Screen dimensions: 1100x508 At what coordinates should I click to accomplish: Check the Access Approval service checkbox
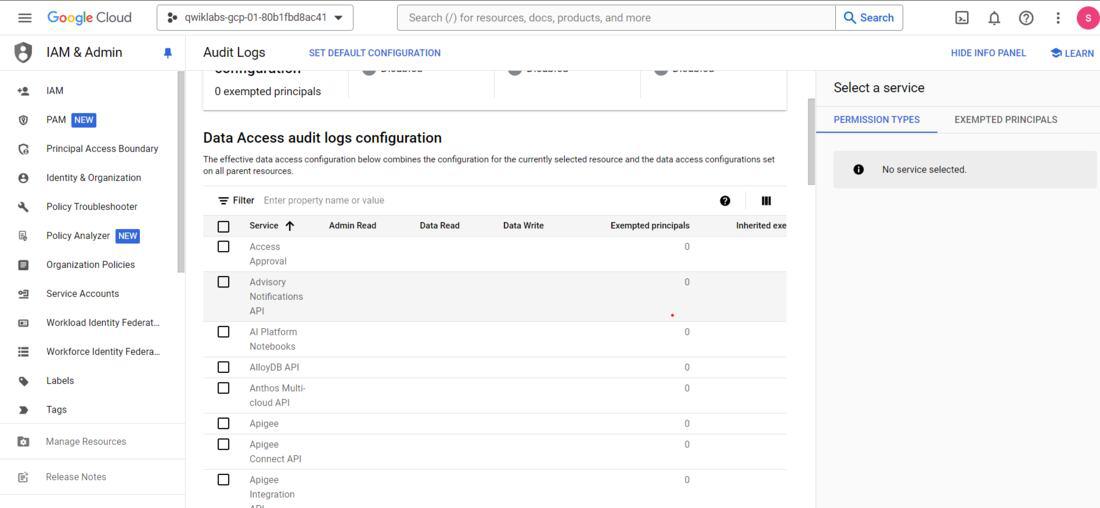224,247
